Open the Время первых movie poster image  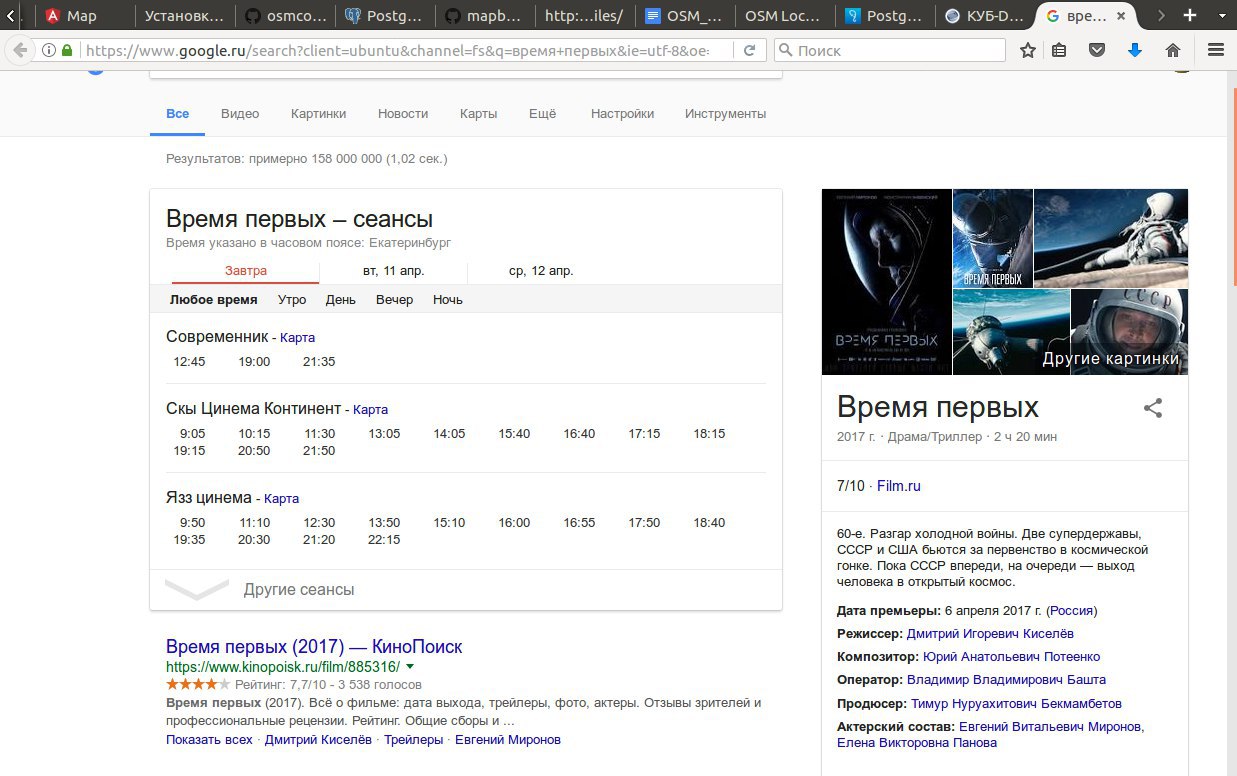pyautogui.click(x=886, y=282)
